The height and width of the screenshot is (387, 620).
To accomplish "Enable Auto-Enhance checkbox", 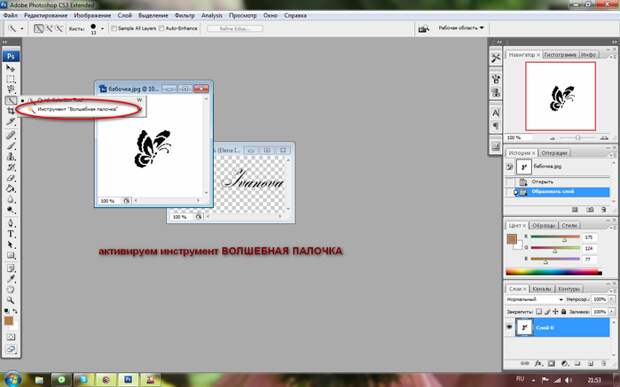I will [x=161, y=28].
